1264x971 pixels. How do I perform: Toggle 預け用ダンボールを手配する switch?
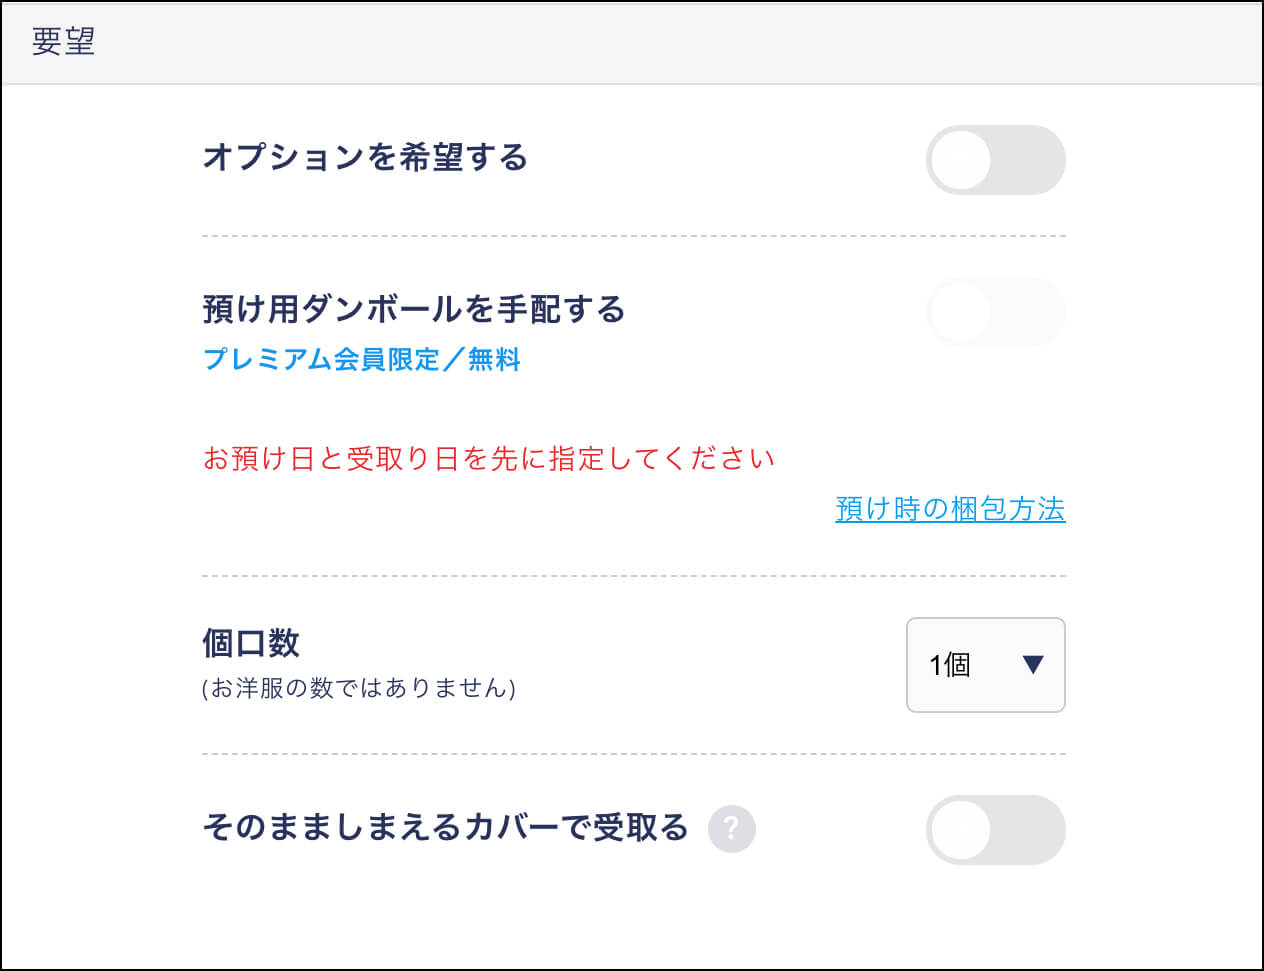996,312
